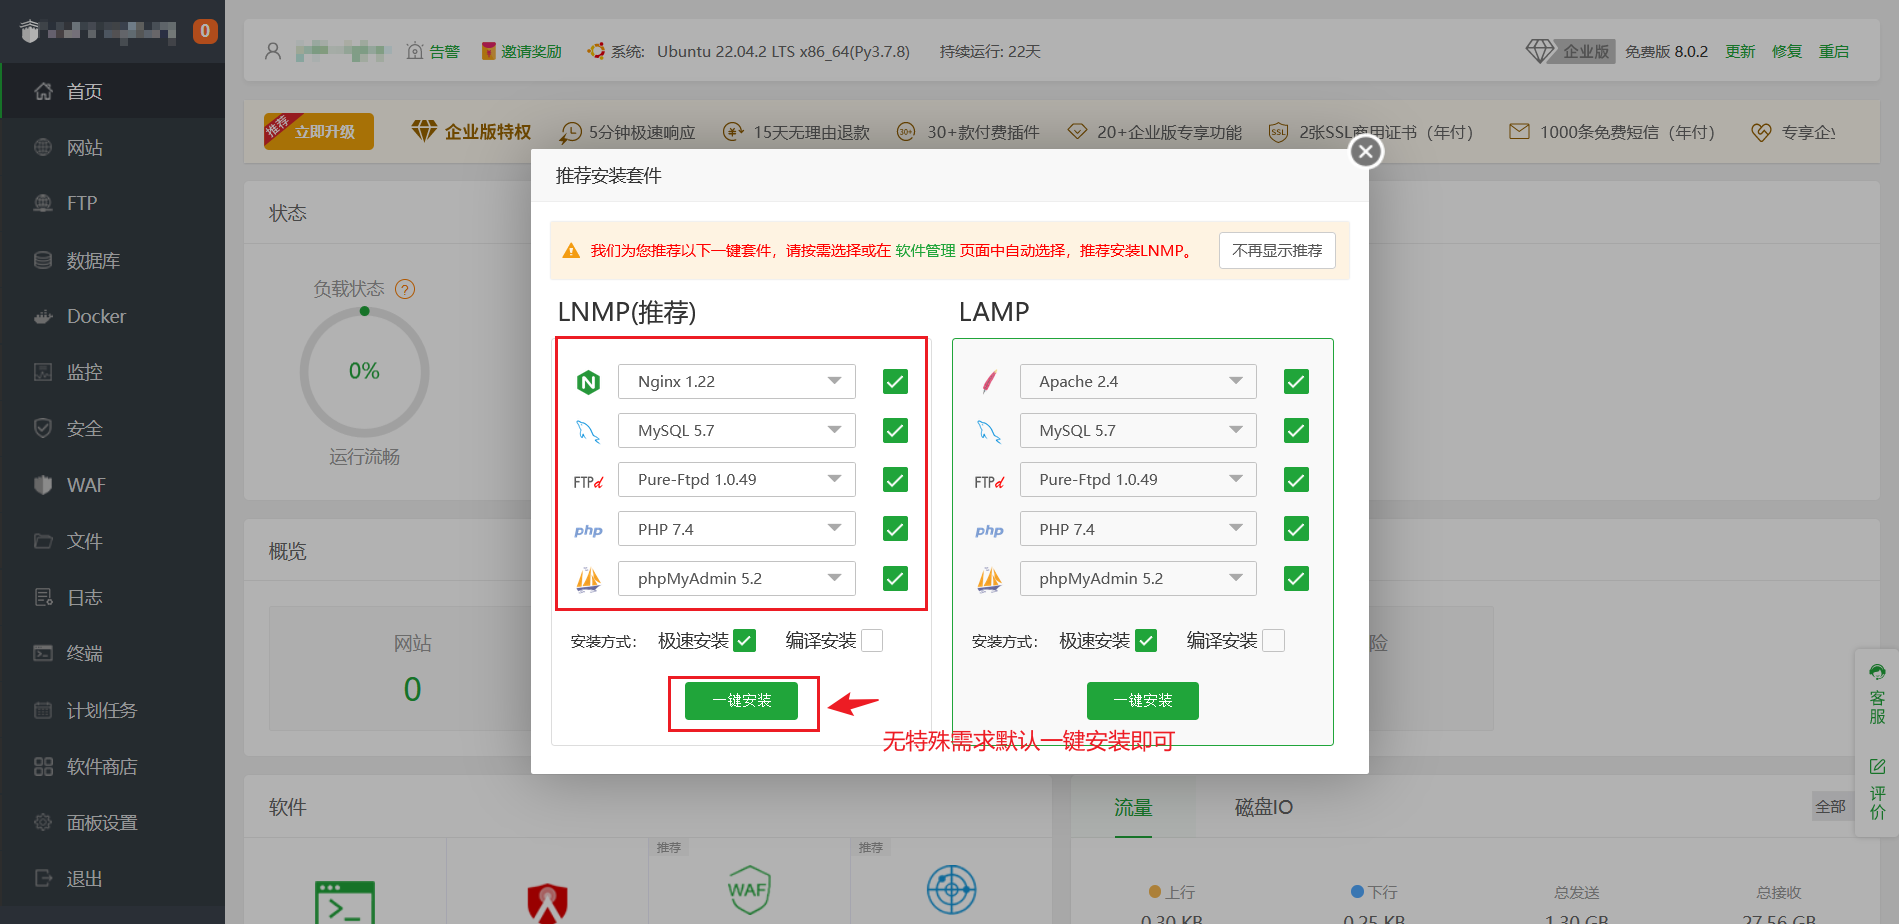This screenshot has height=924, width=1899.
Task: Click the 修复 repair link
Action: coord(1787,51)
